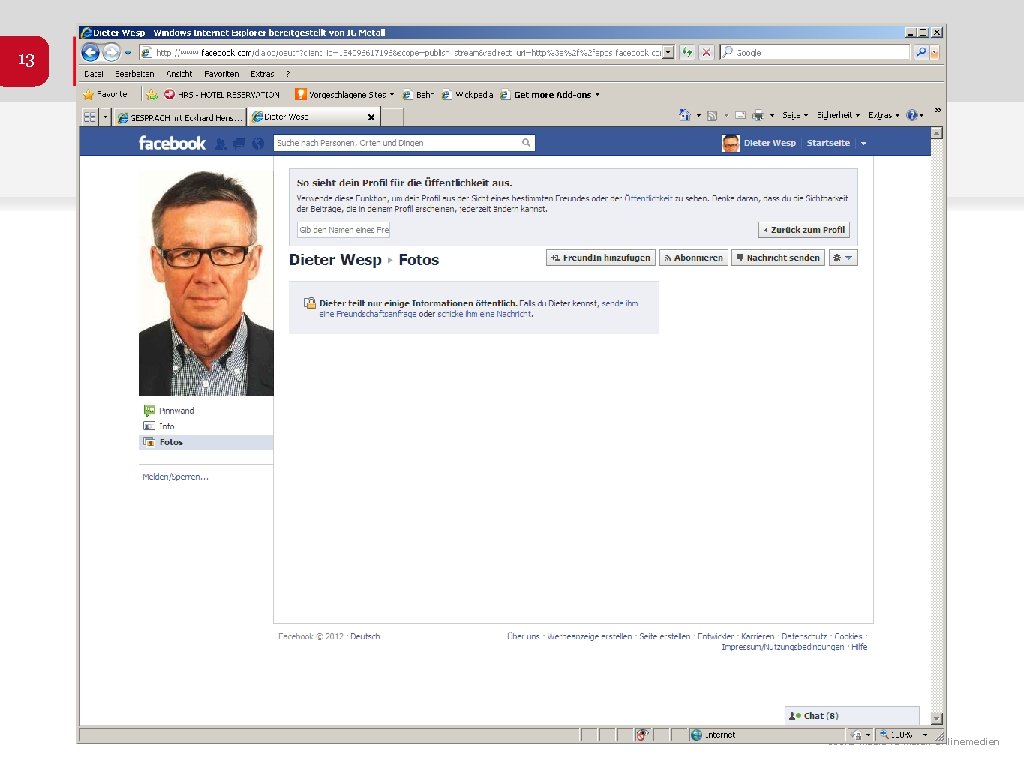Switch to the GESPRÄCH mit Eckhard tab
1024x768 pixels.
[x=180, y=118]
